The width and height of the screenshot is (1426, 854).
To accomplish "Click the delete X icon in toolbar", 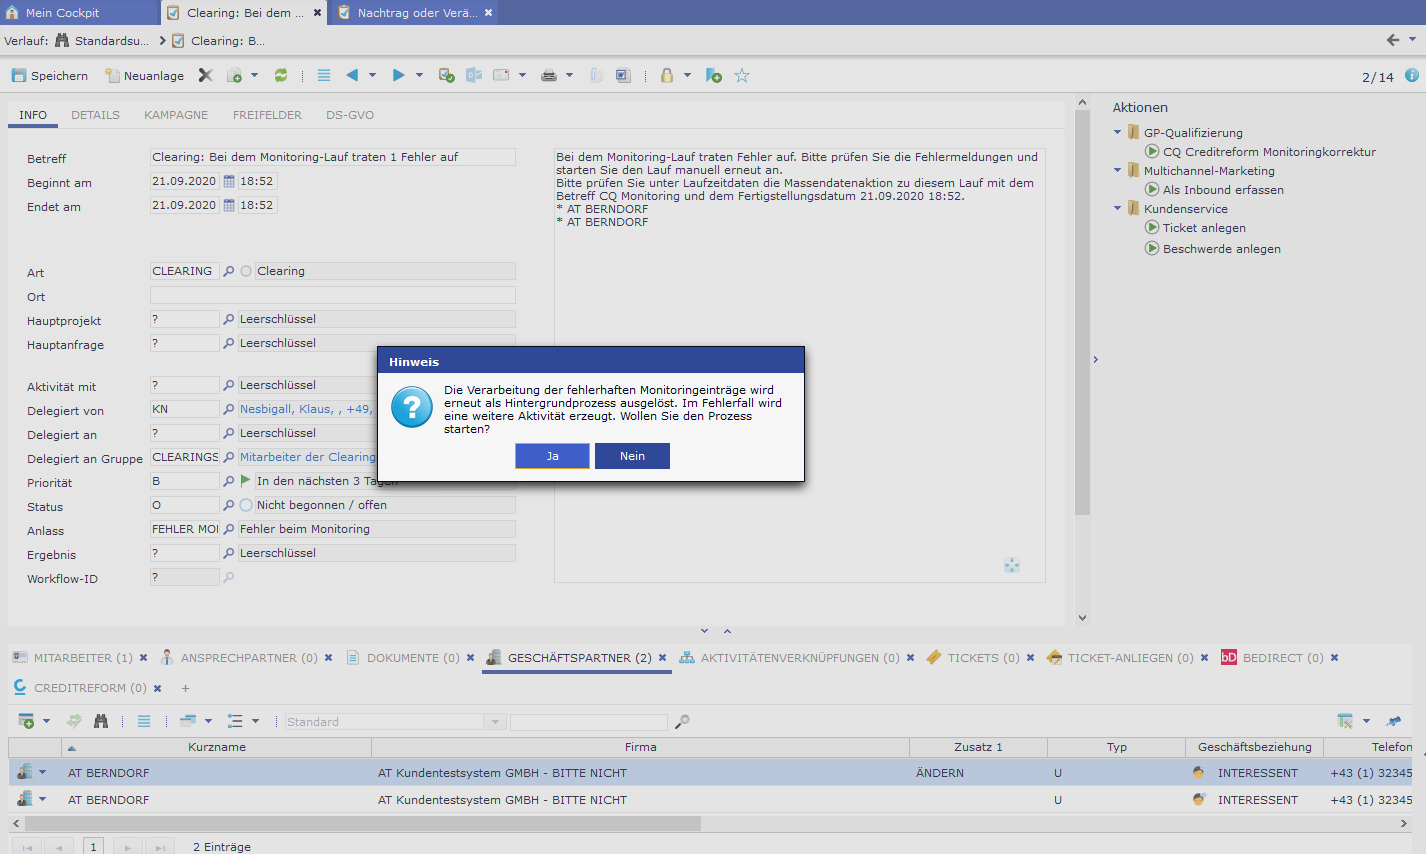I will [205, 76].
